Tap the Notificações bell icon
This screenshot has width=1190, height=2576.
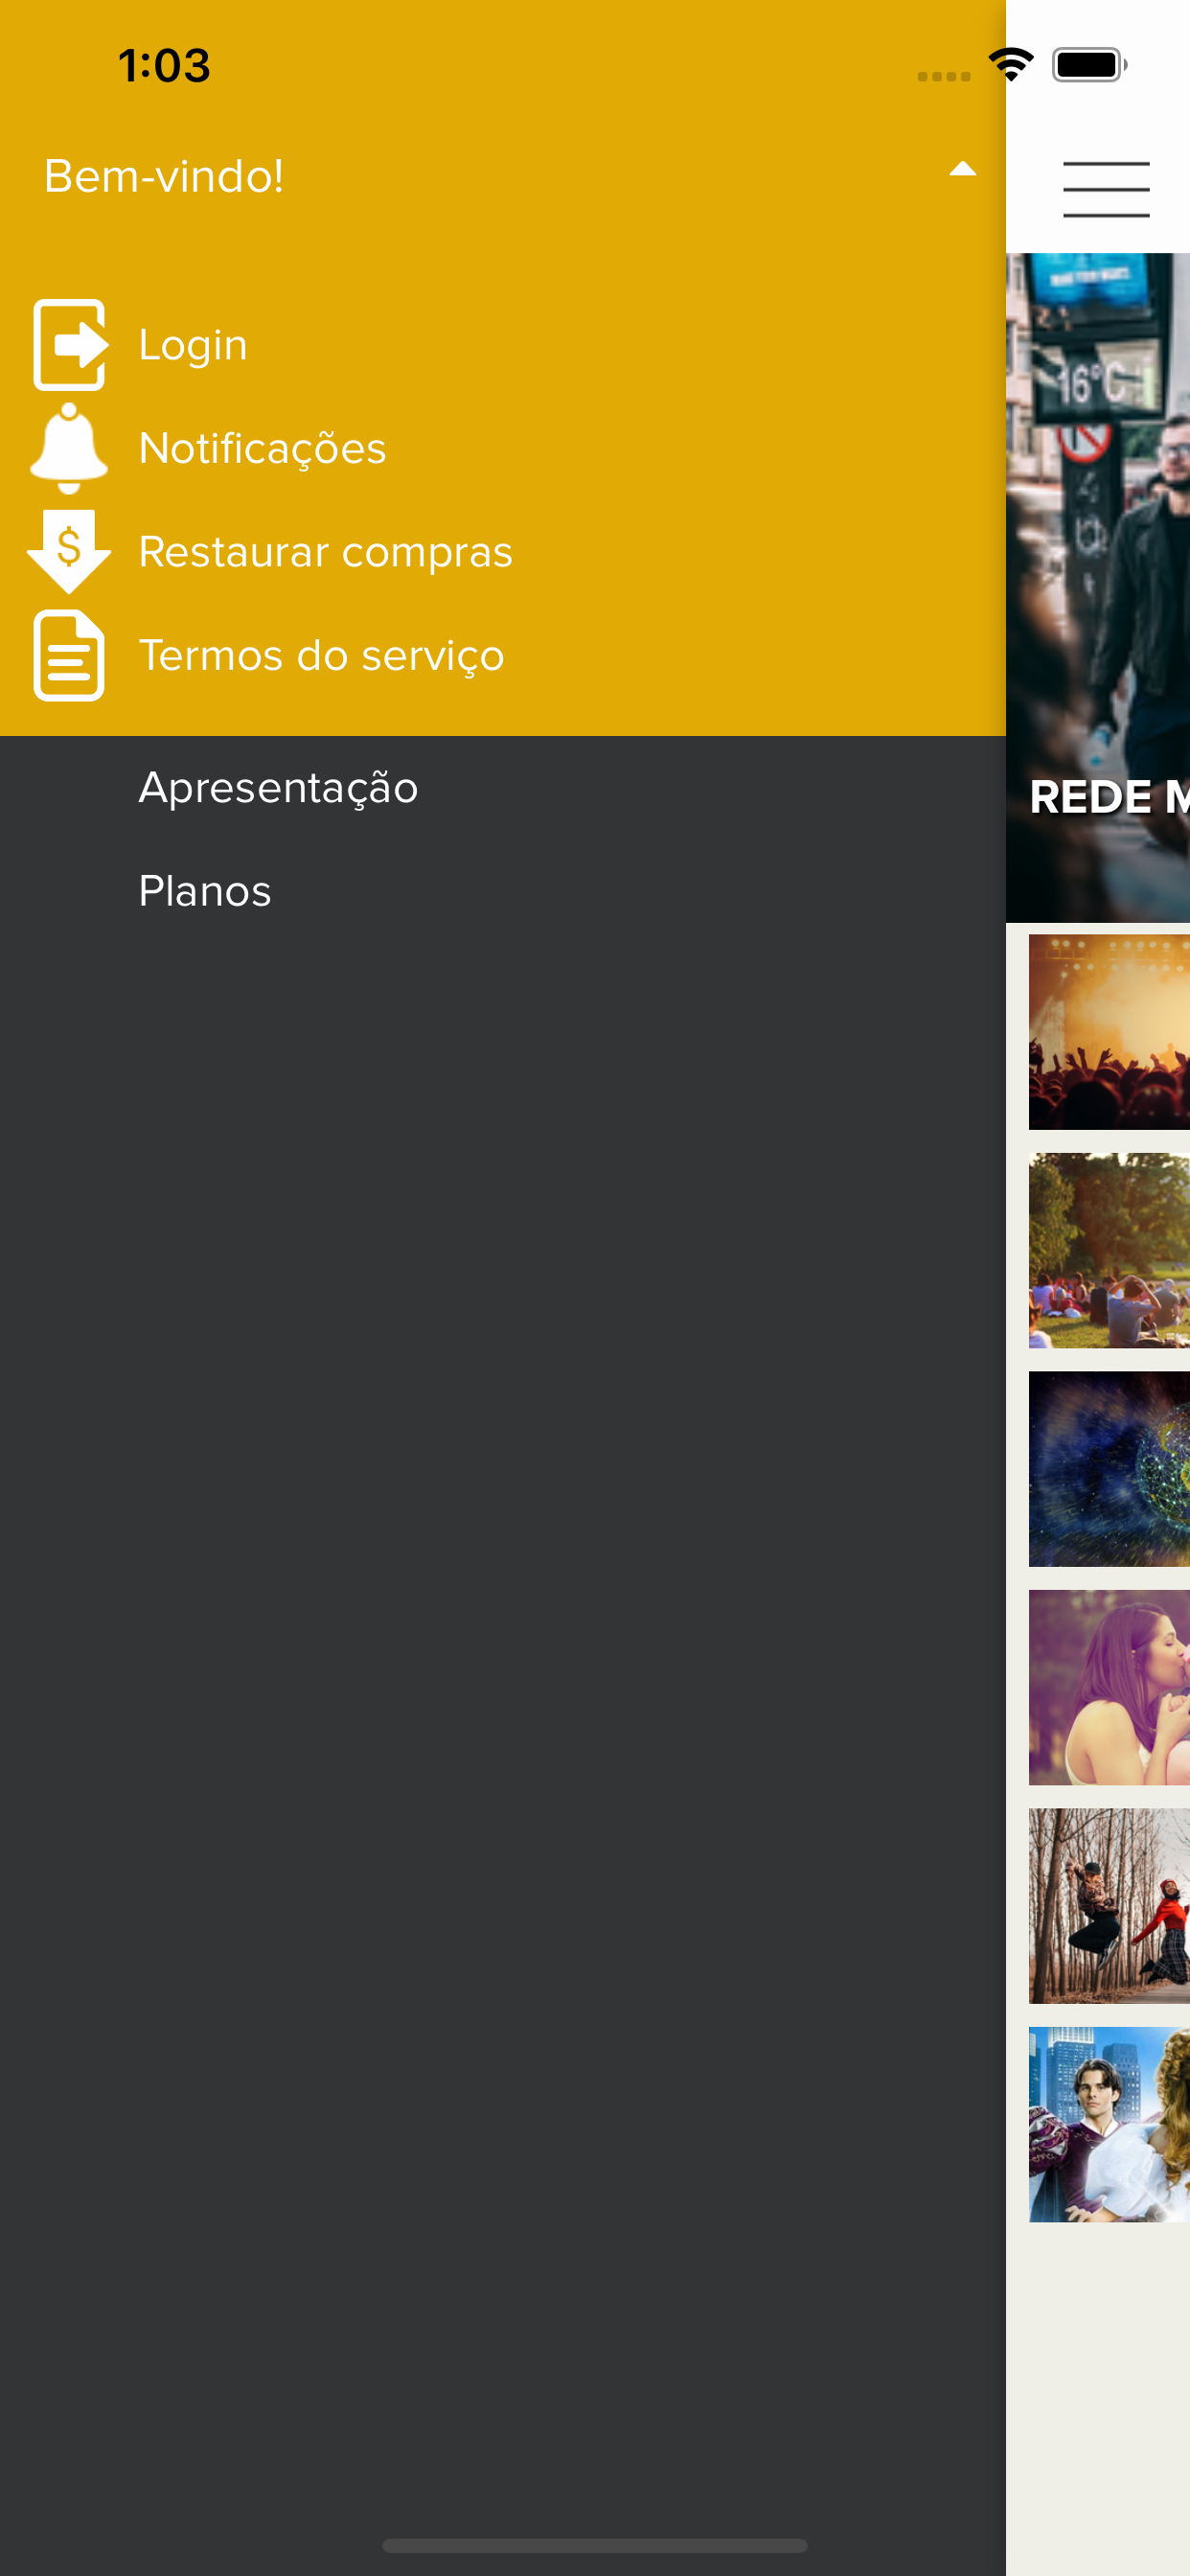(69, 448)
